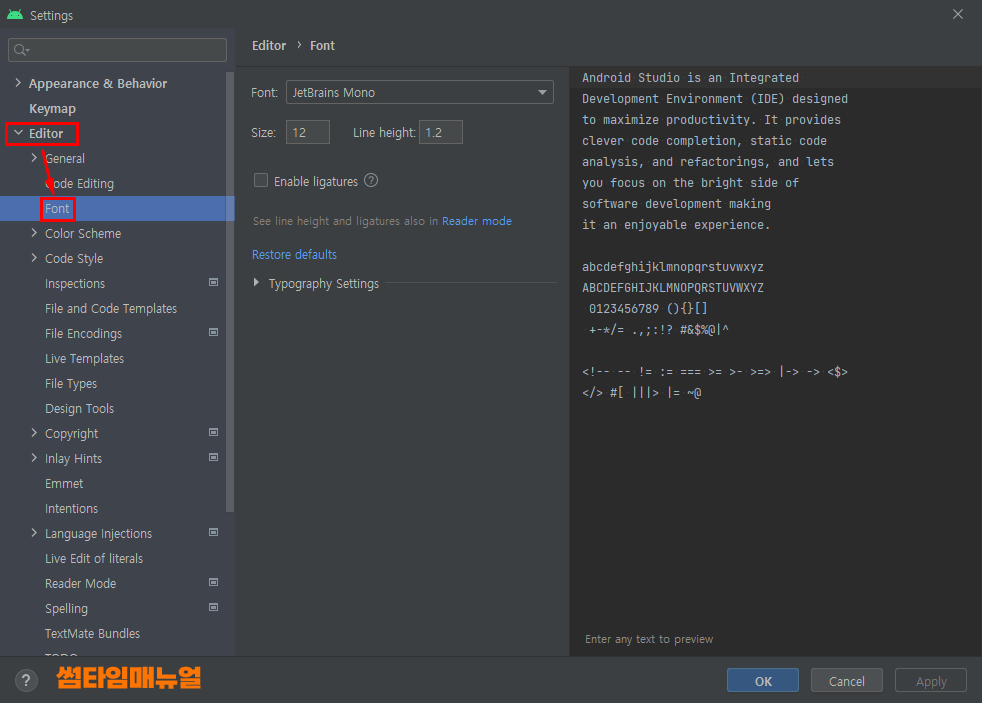Click the project-level icon beside Copyright
Viewport: 982px width, 703px height.
coord(214,433)
